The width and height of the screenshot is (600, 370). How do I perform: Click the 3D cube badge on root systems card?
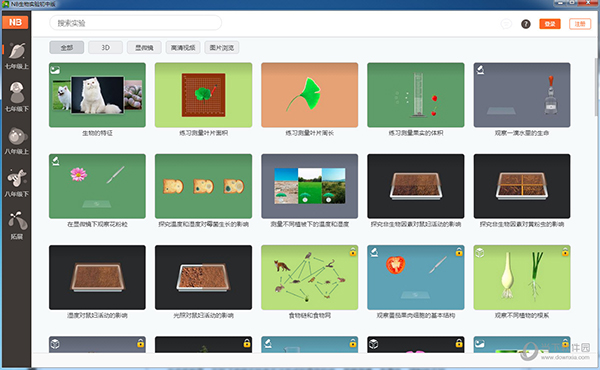(x=480, y=253)
